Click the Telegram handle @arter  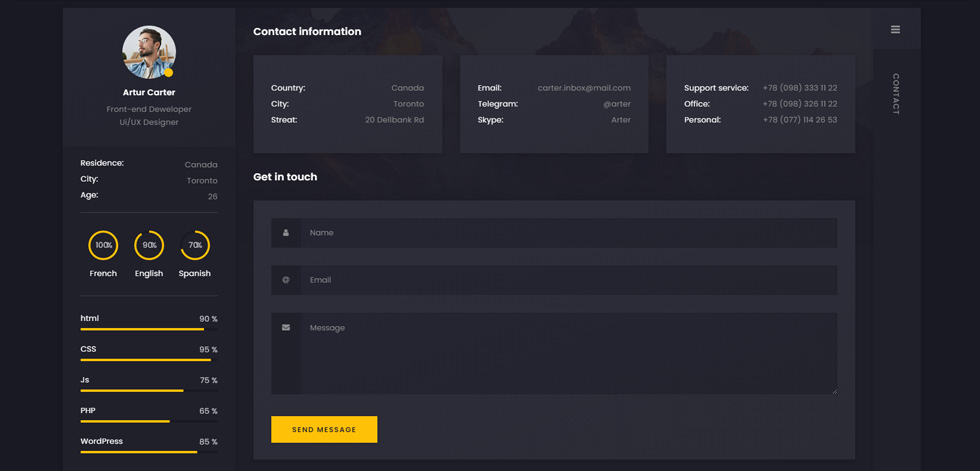coord(617,104)
